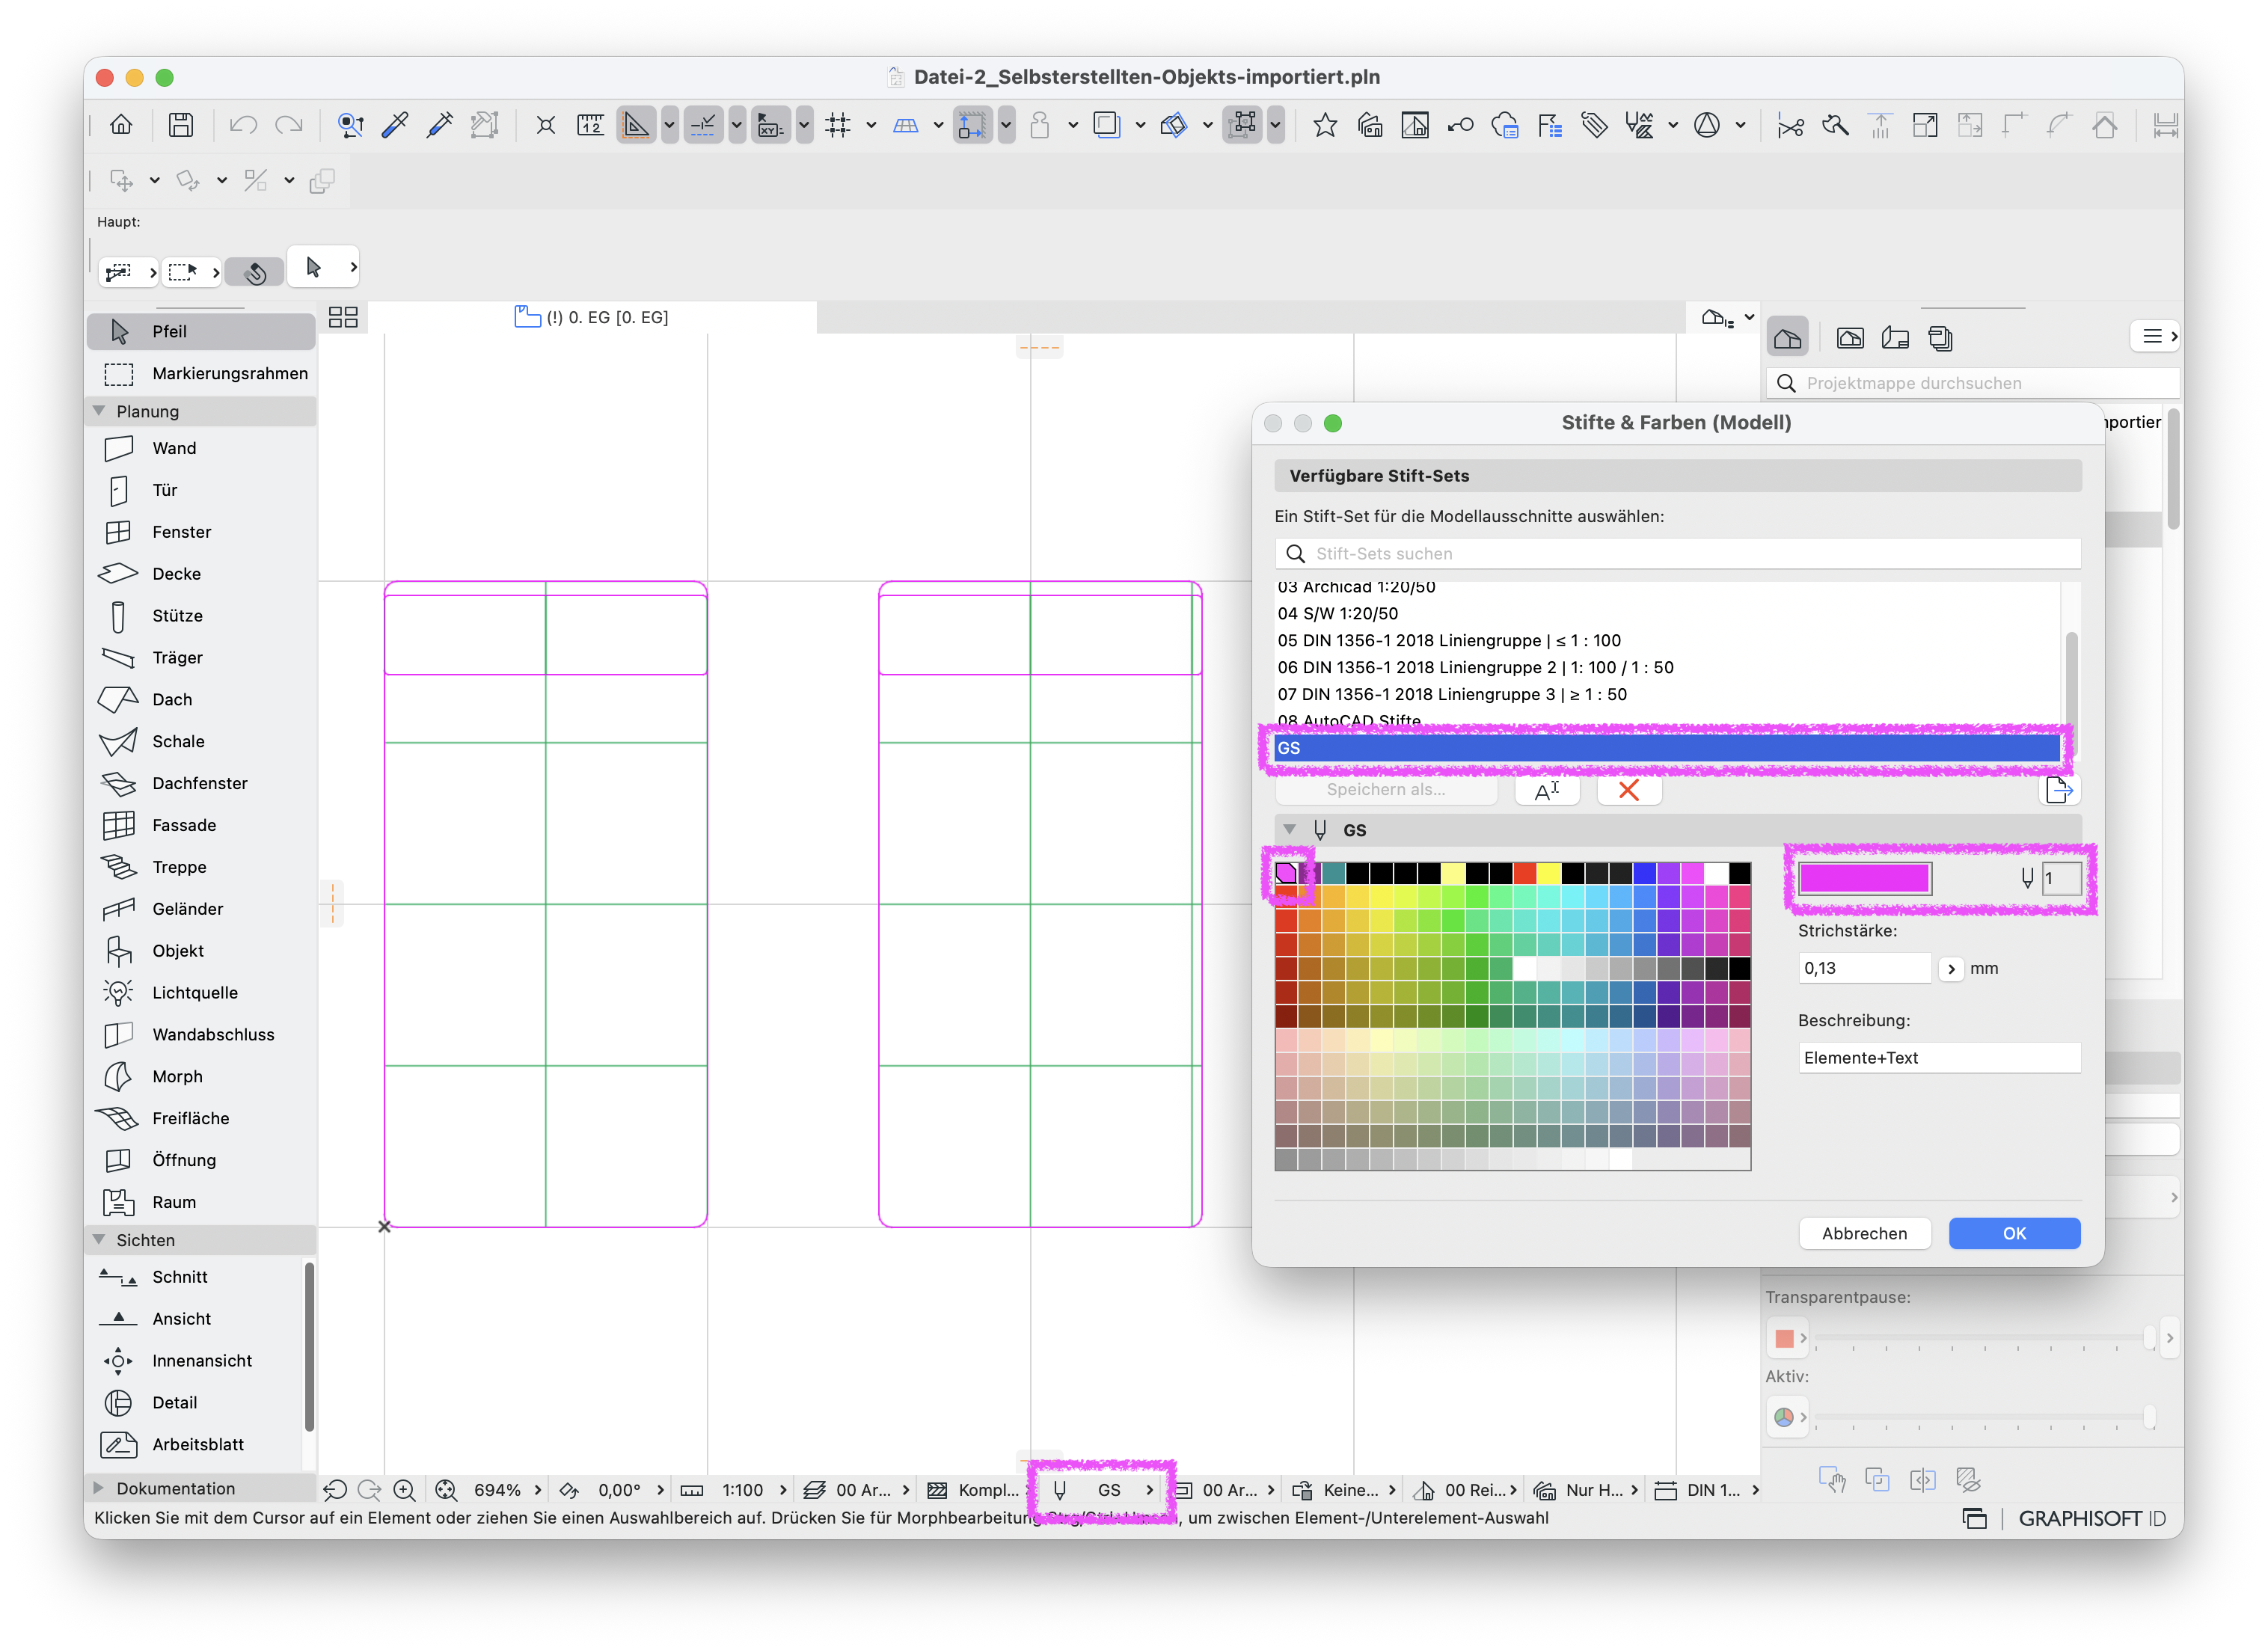Collapse the Planung toolbox group

click(x=98, y=411)
